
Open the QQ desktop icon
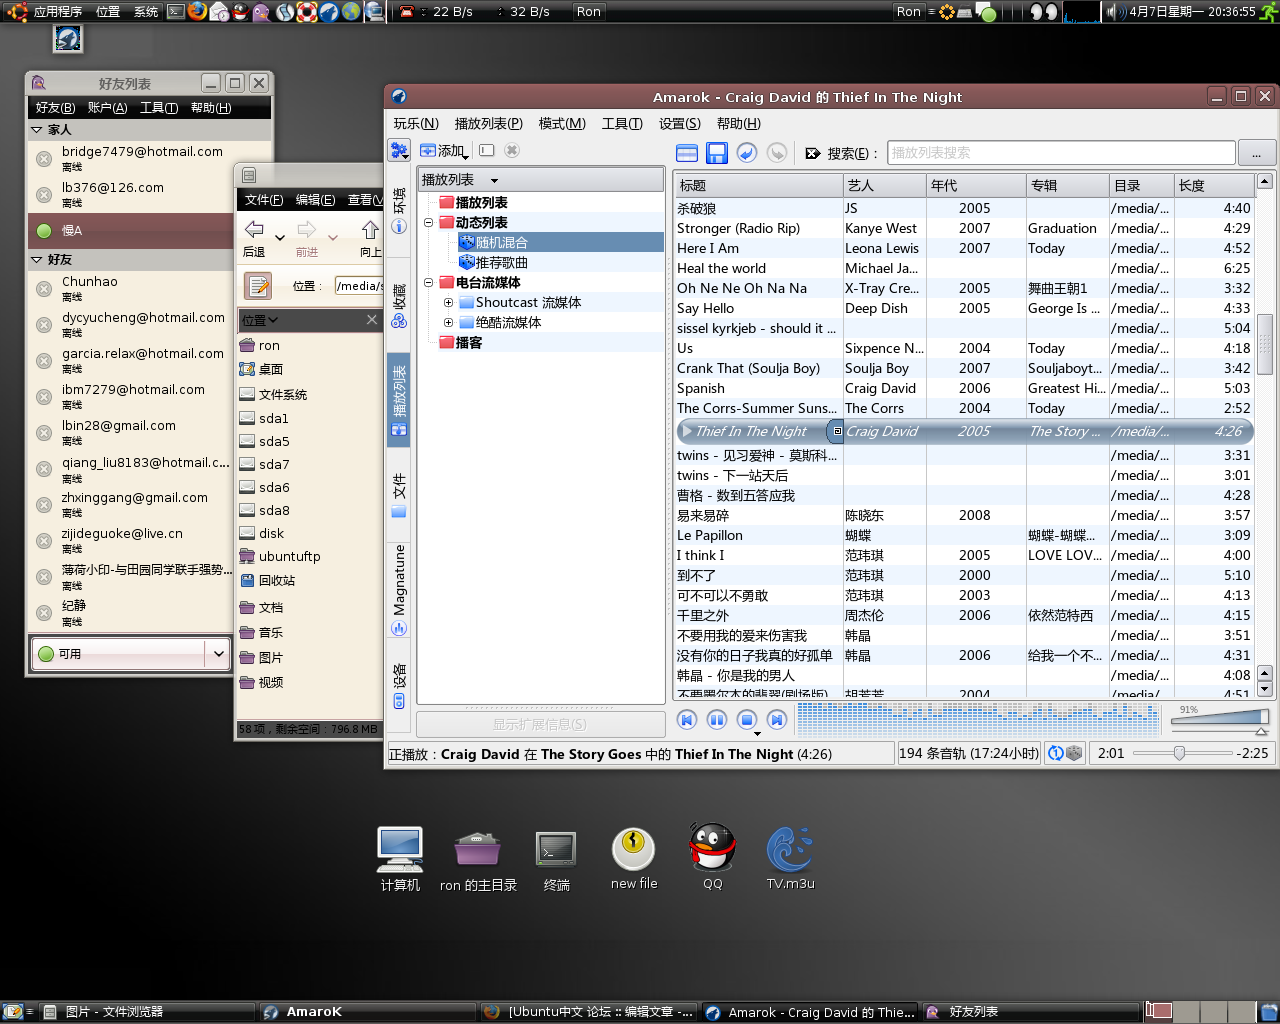click(712, 857)
